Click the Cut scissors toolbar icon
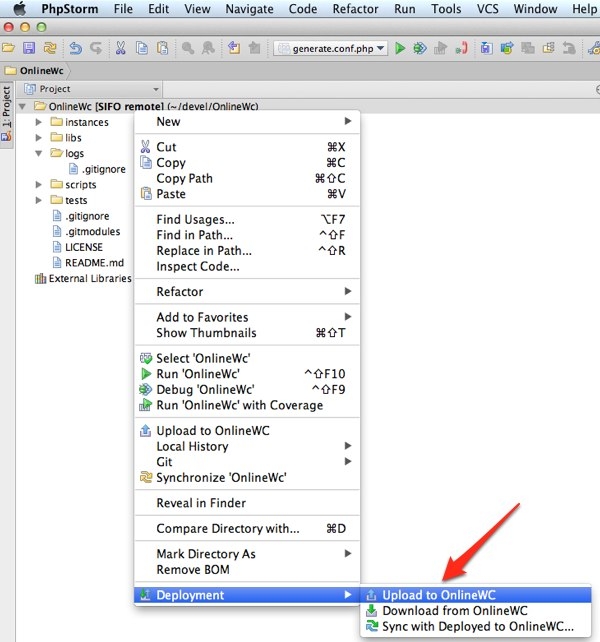 (120, 48)
